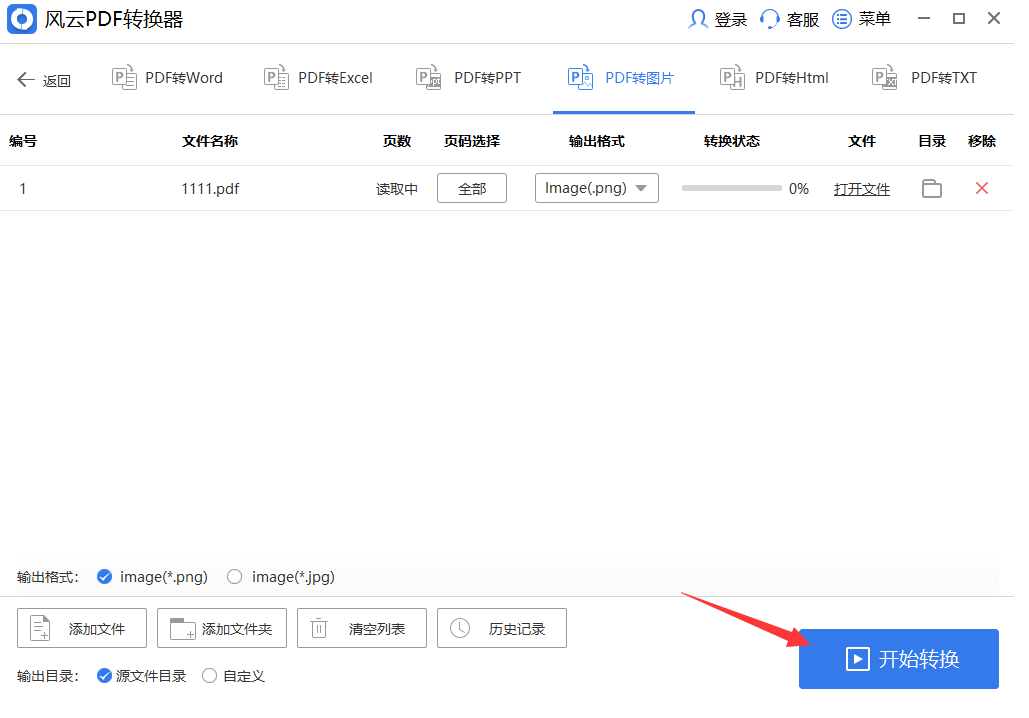The height and width of the screenshot is (718, 1029).
Task: Click the PDF to Word tab icon
Action: point(124,78)
